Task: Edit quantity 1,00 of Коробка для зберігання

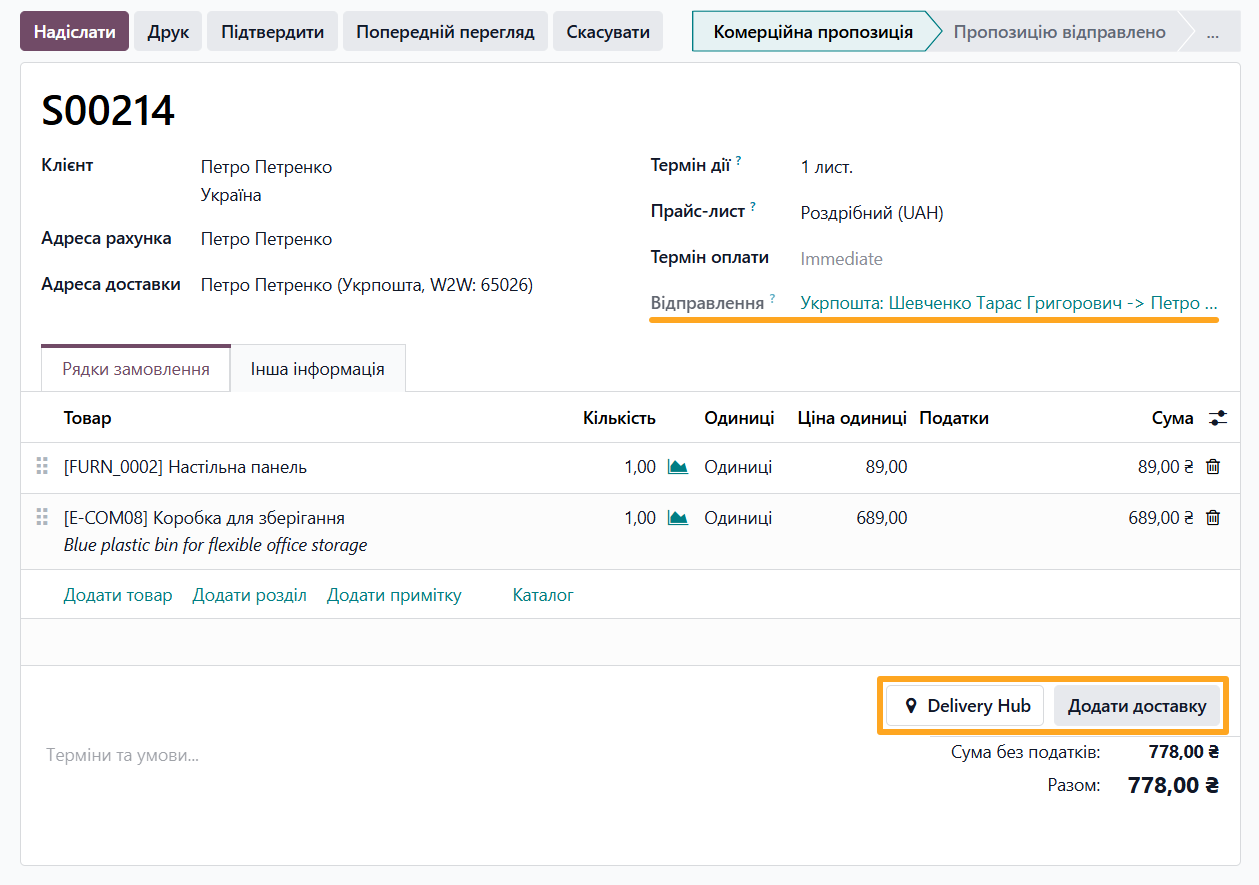Action: coord(640,518)
